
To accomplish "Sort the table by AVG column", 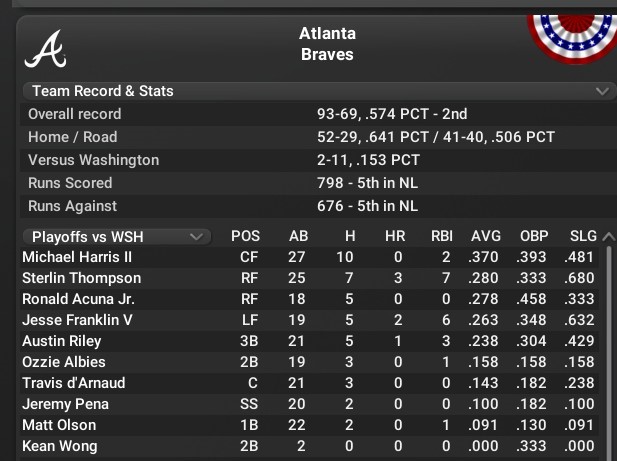I will tap(485, 237).
